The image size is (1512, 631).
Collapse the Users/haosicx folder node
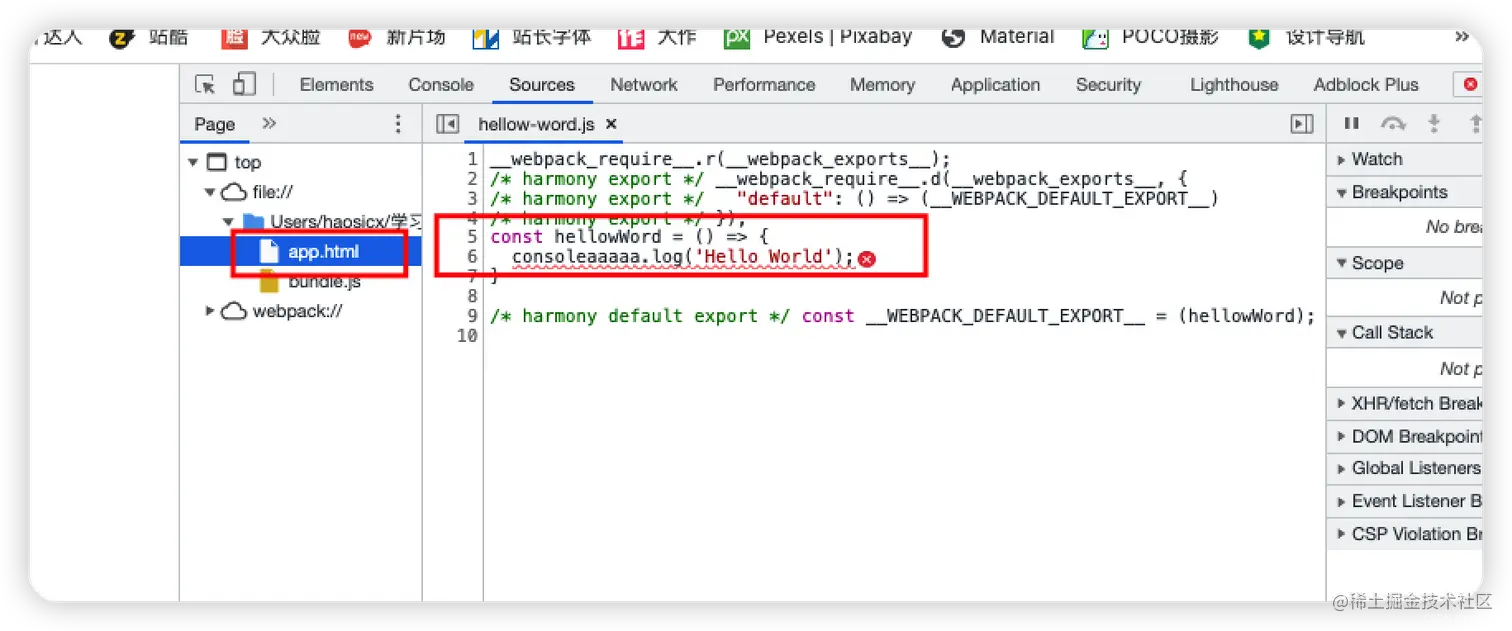click(228, 221)
